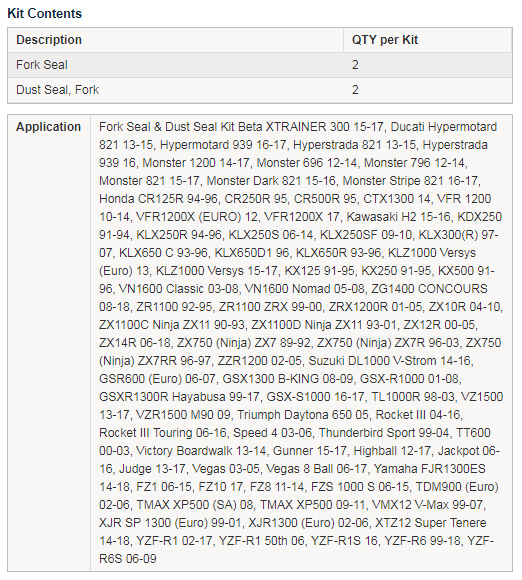This screenshot has width=522, height=580.
Task: Click the Yamaha FJR1300ES entry
Action: click(430, 469)
